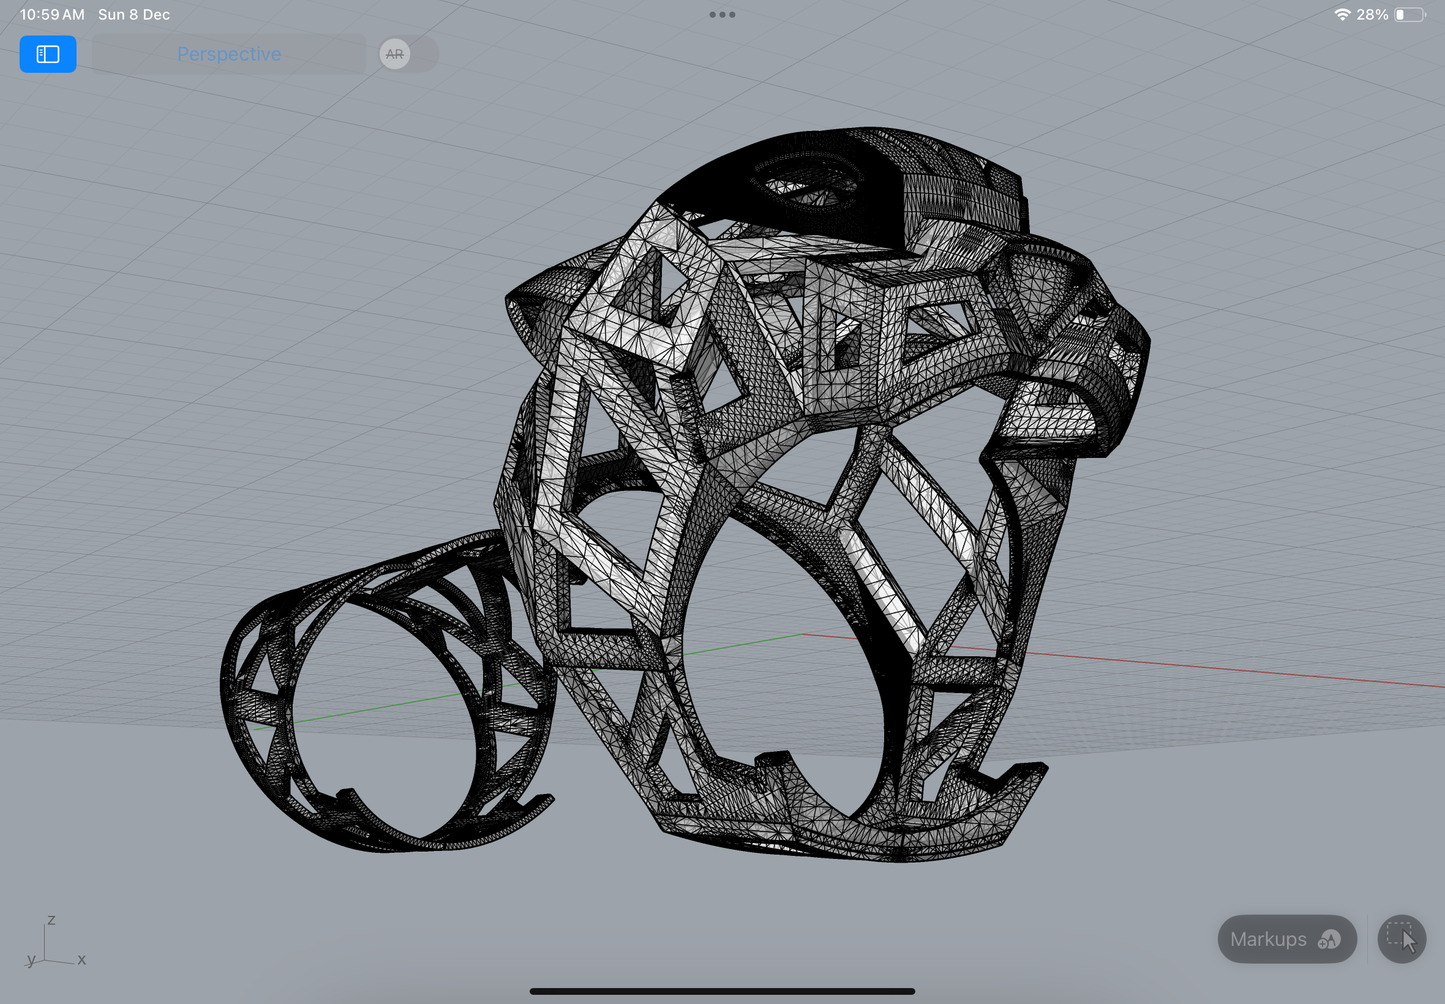Tap the 28% battery percentage text
Image resolution: width=1445 pixels, height=1004 pixels.
point(1372,15)
